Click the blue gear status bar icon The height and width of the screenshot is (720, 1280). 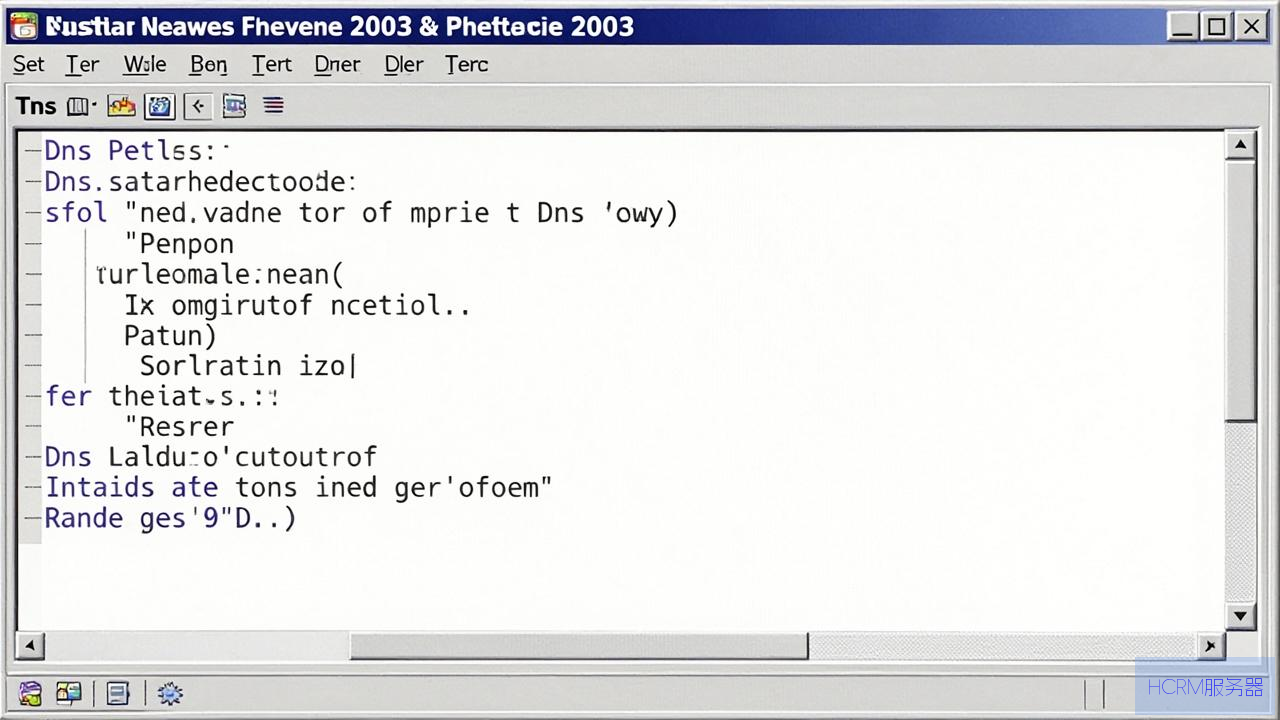tap(170, 693)
